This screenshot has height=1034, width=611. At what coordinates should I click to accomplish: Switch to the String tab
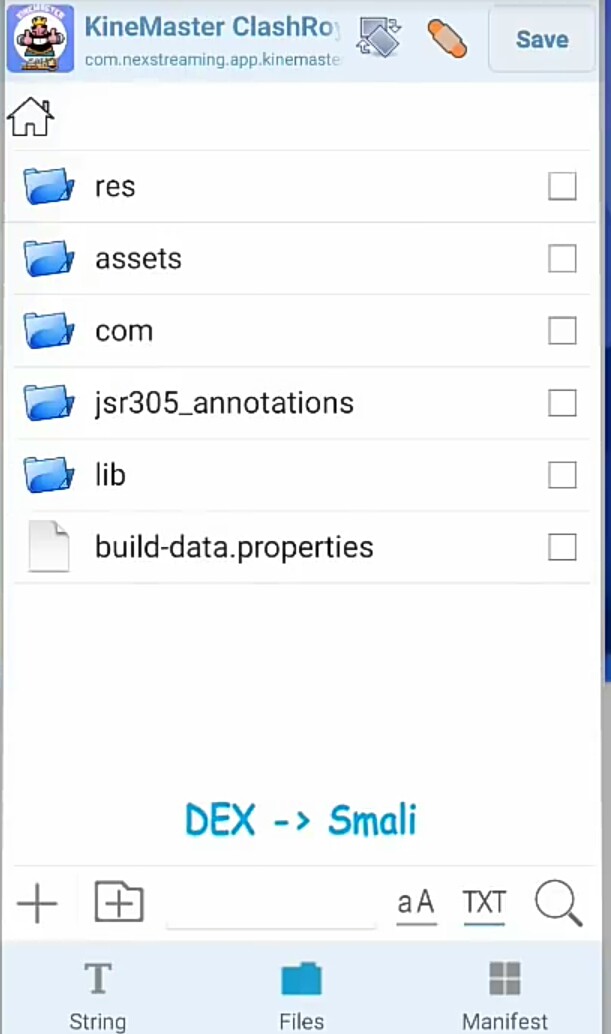coord(98,992)
